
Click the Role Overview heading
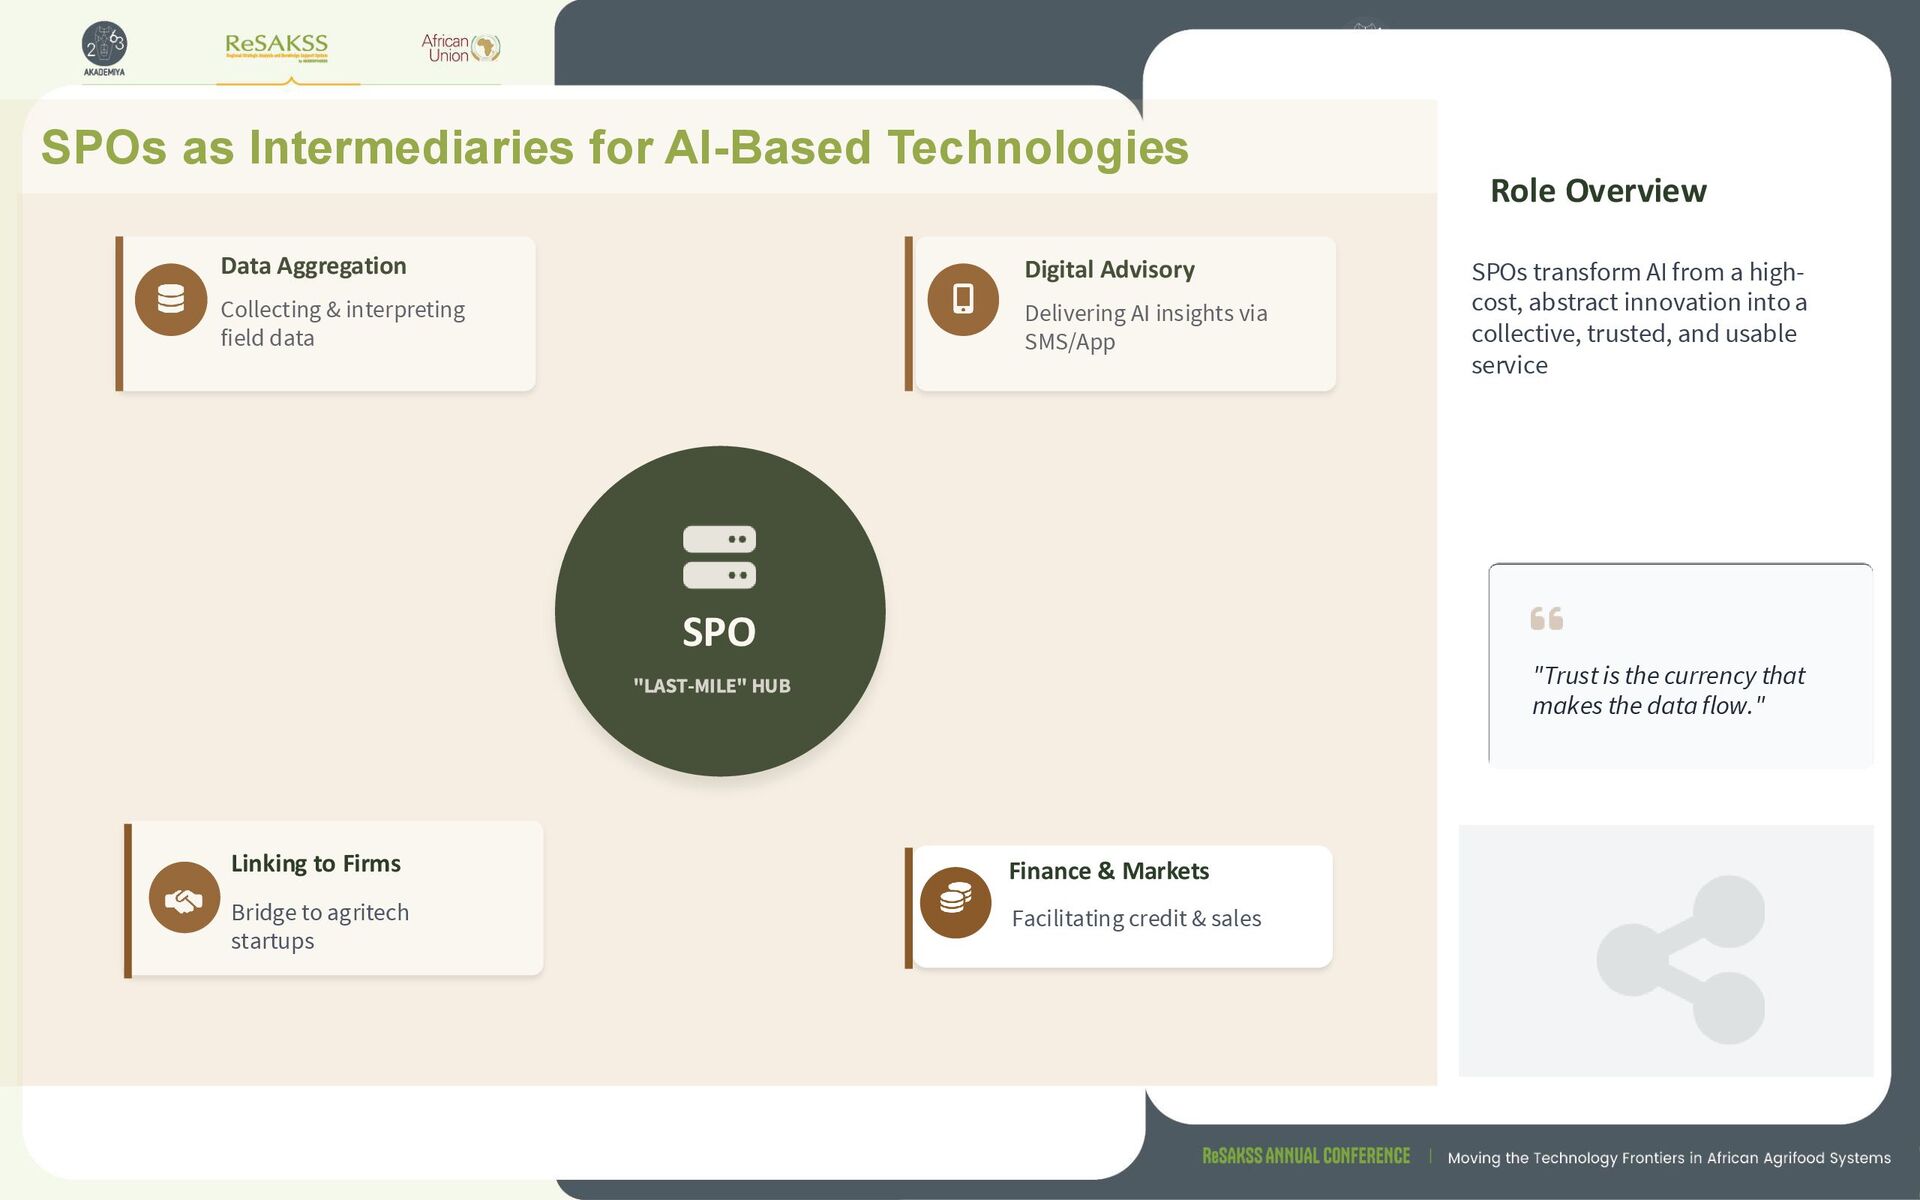click(1597, 191)
